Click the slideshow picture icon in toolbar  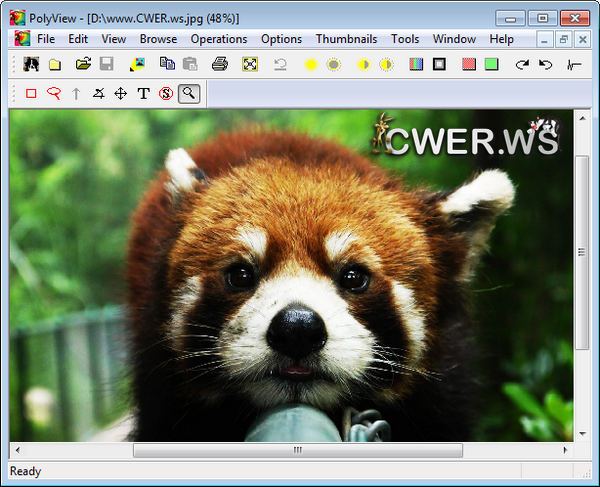137,64
